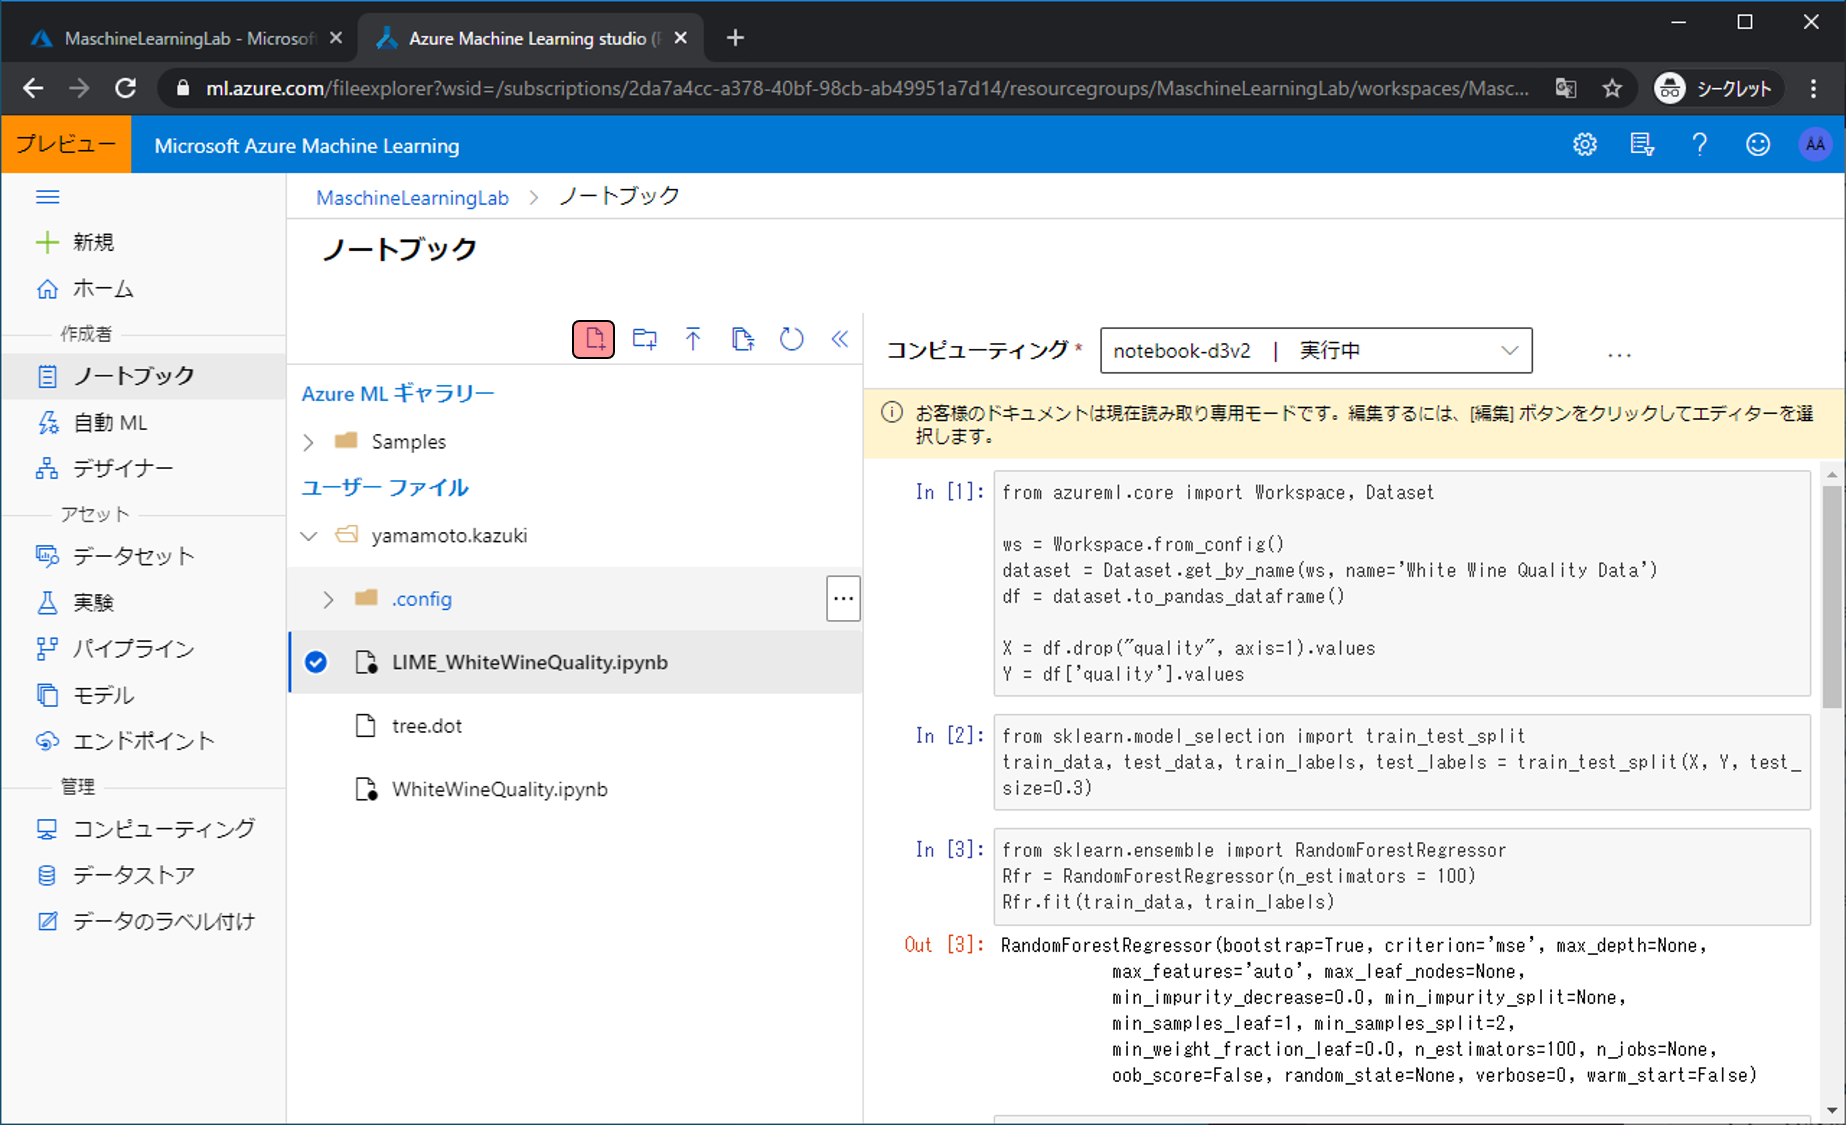Refresh the file explorer list
1846x1125 pixels.
791,339
